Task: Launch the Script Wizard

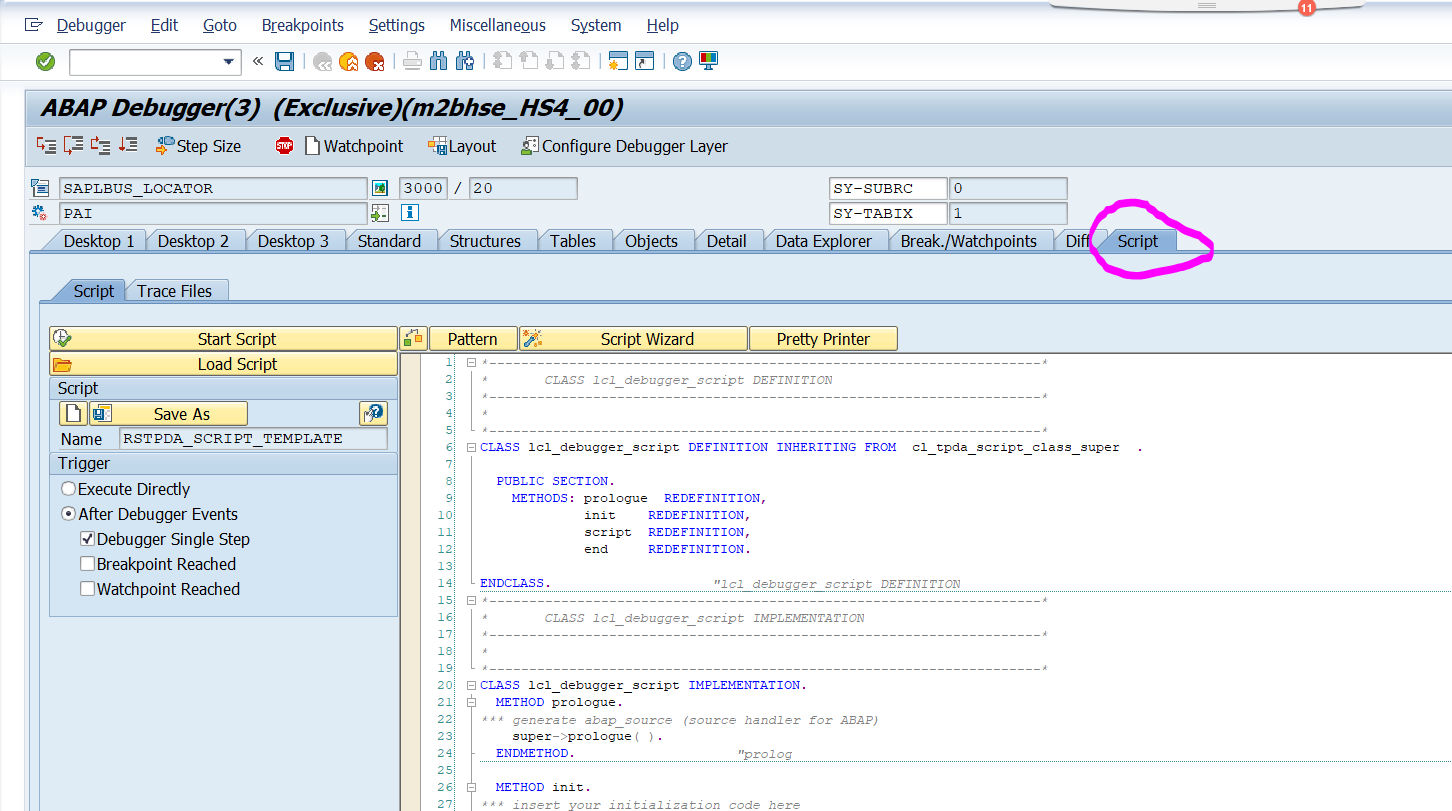Action: 633,338
